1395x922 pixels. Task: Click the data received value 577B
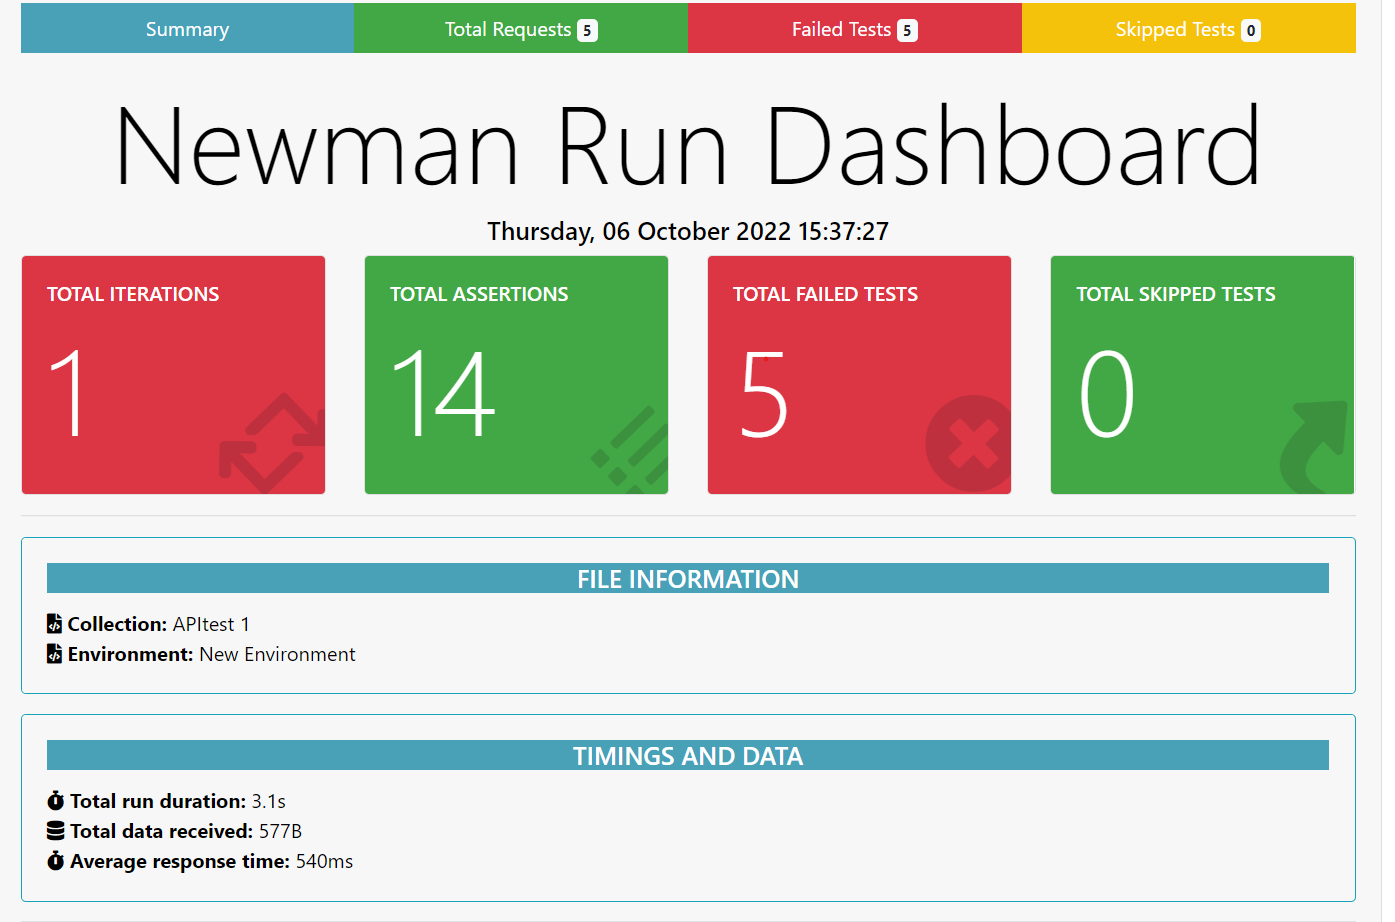coord(280,831)
